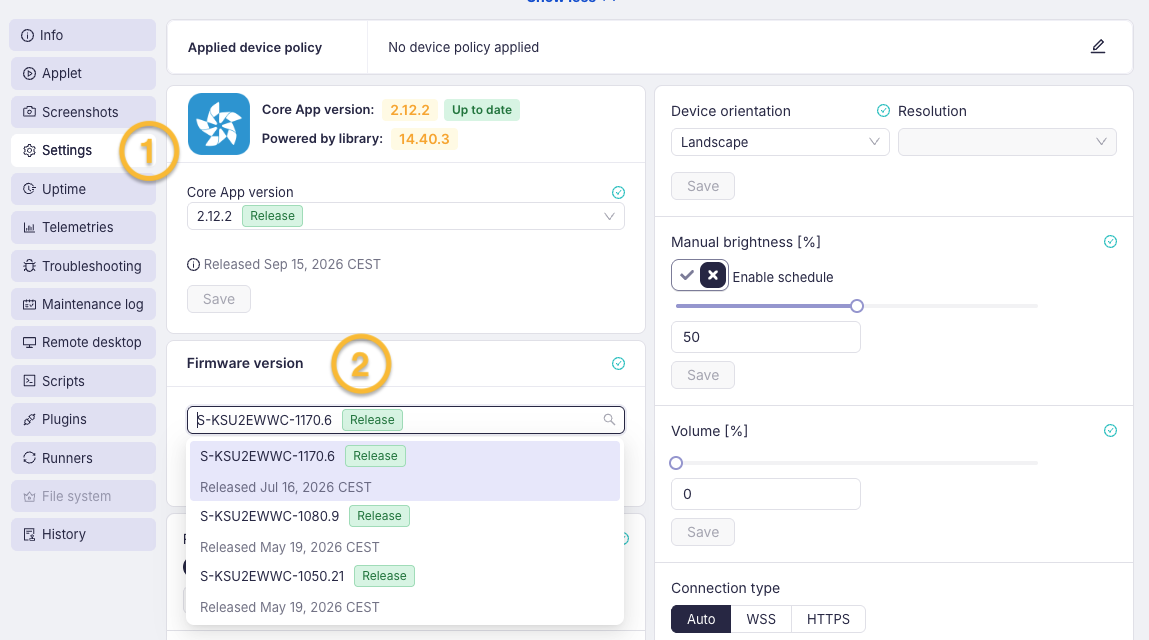Save the Core App version
Viewport: 1149px width, 640px height.
click(219, 299)
